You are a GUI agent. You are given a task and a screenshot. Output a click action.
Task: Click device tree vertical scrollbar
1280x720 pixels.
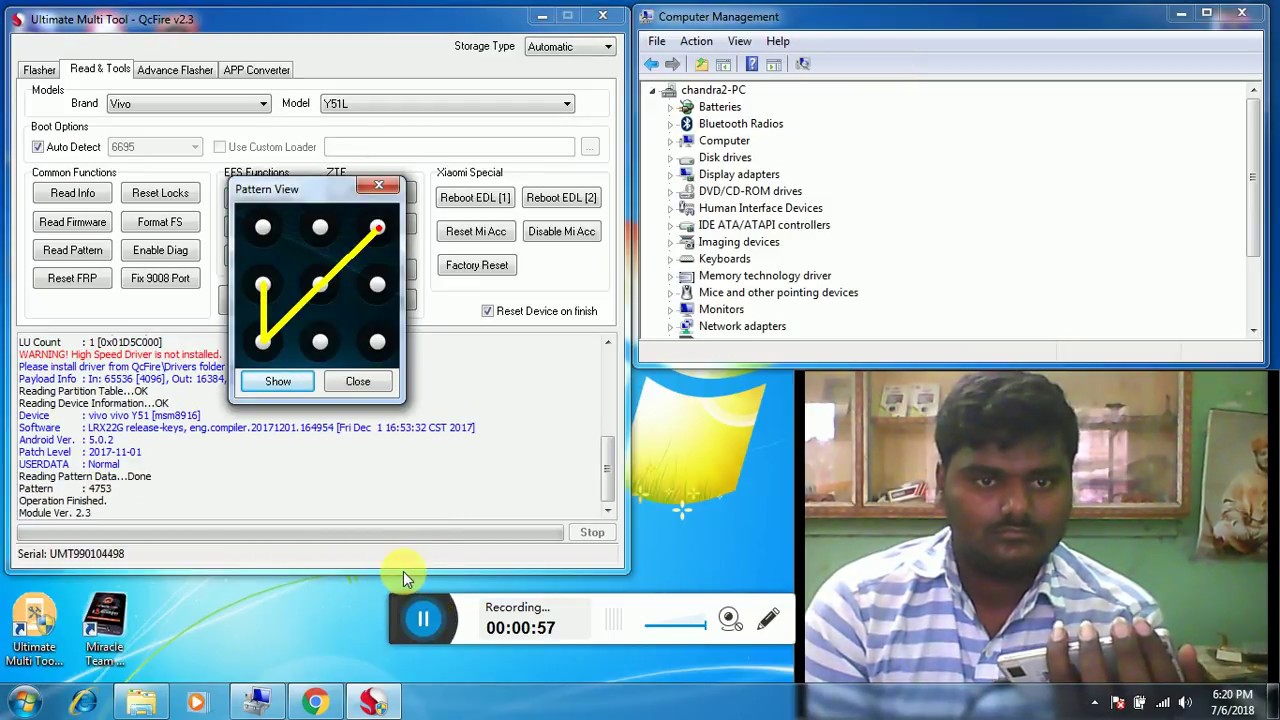tap(1253, 210)
